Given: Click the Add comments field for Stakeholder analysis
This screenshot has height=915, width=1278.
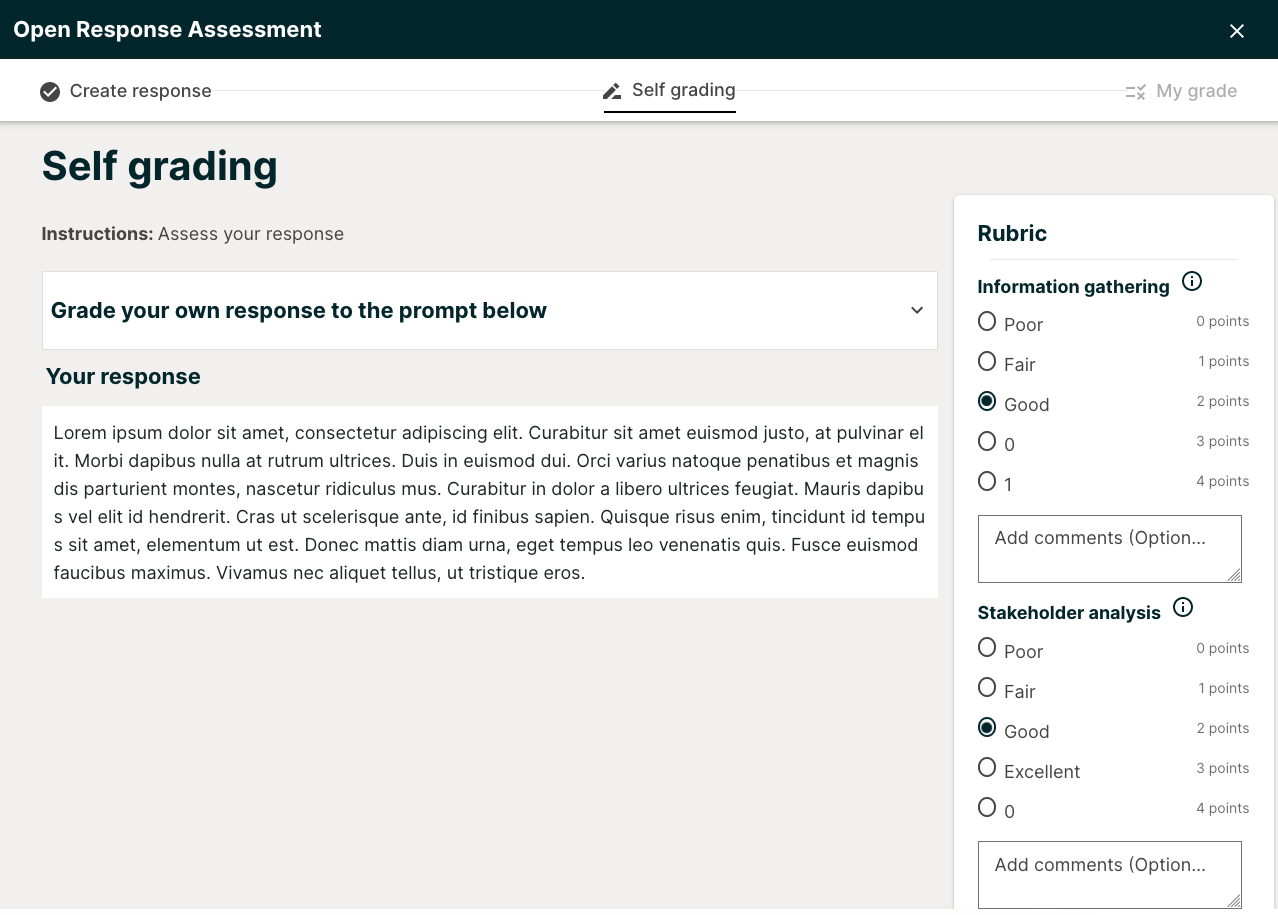Looking at the screenshot, I should [x=1109, y=874].
